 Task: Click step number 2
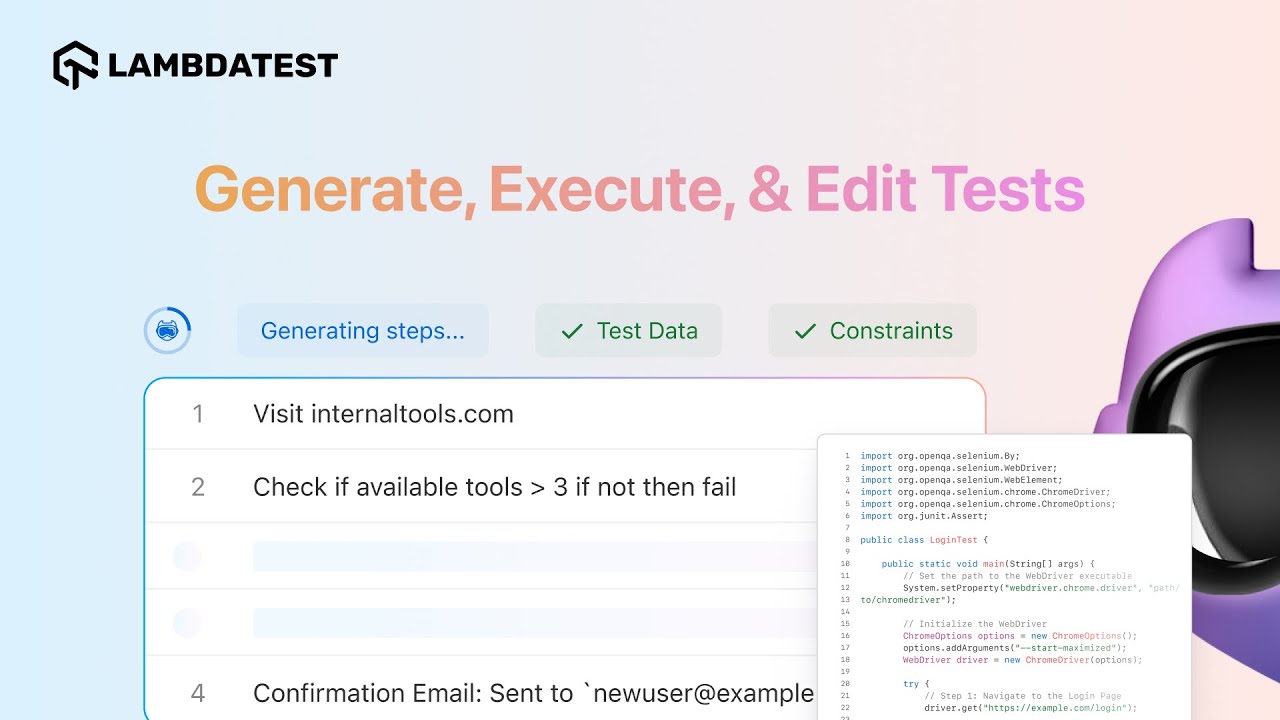[198, 487]
